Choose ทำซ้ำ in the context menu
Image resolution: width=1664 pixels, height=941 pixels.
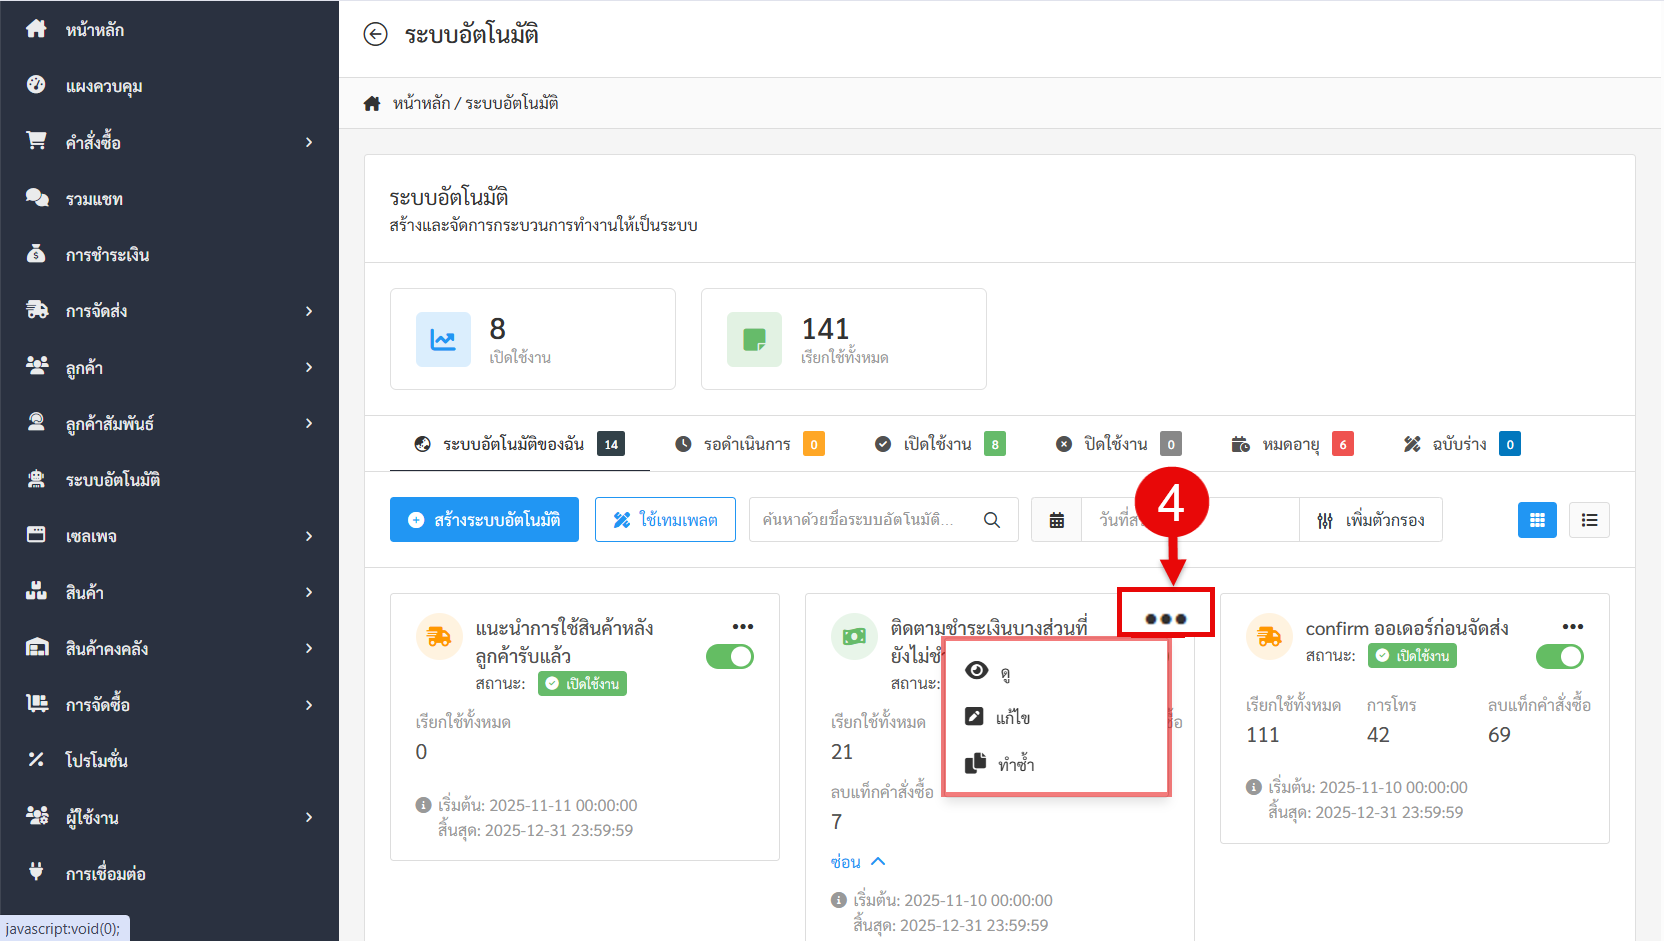tap(1015, 764)
